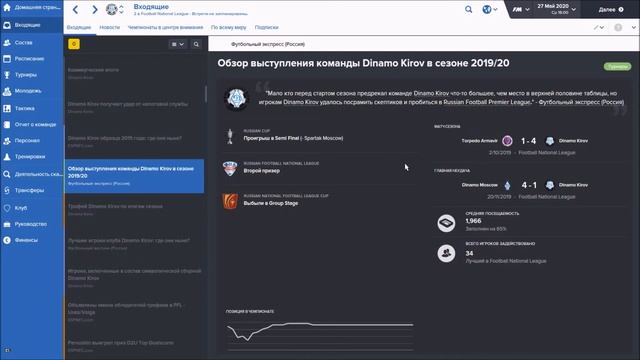Click the yellow inbox filter icon
The image size is (640, 360).
point(74,44)
